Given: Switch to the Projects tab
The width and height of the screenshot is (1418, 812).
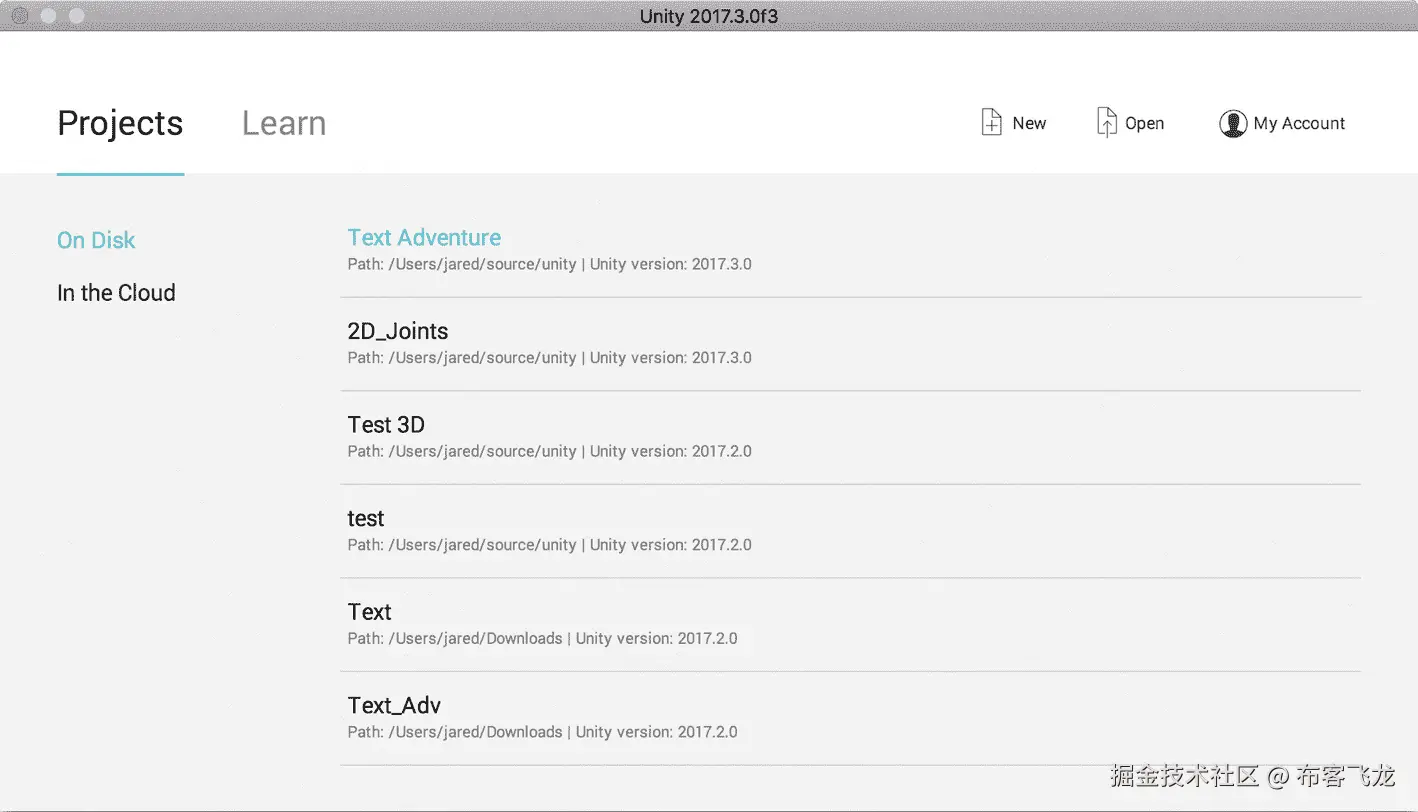Looking at the screenshot, I should coord(120,123).
